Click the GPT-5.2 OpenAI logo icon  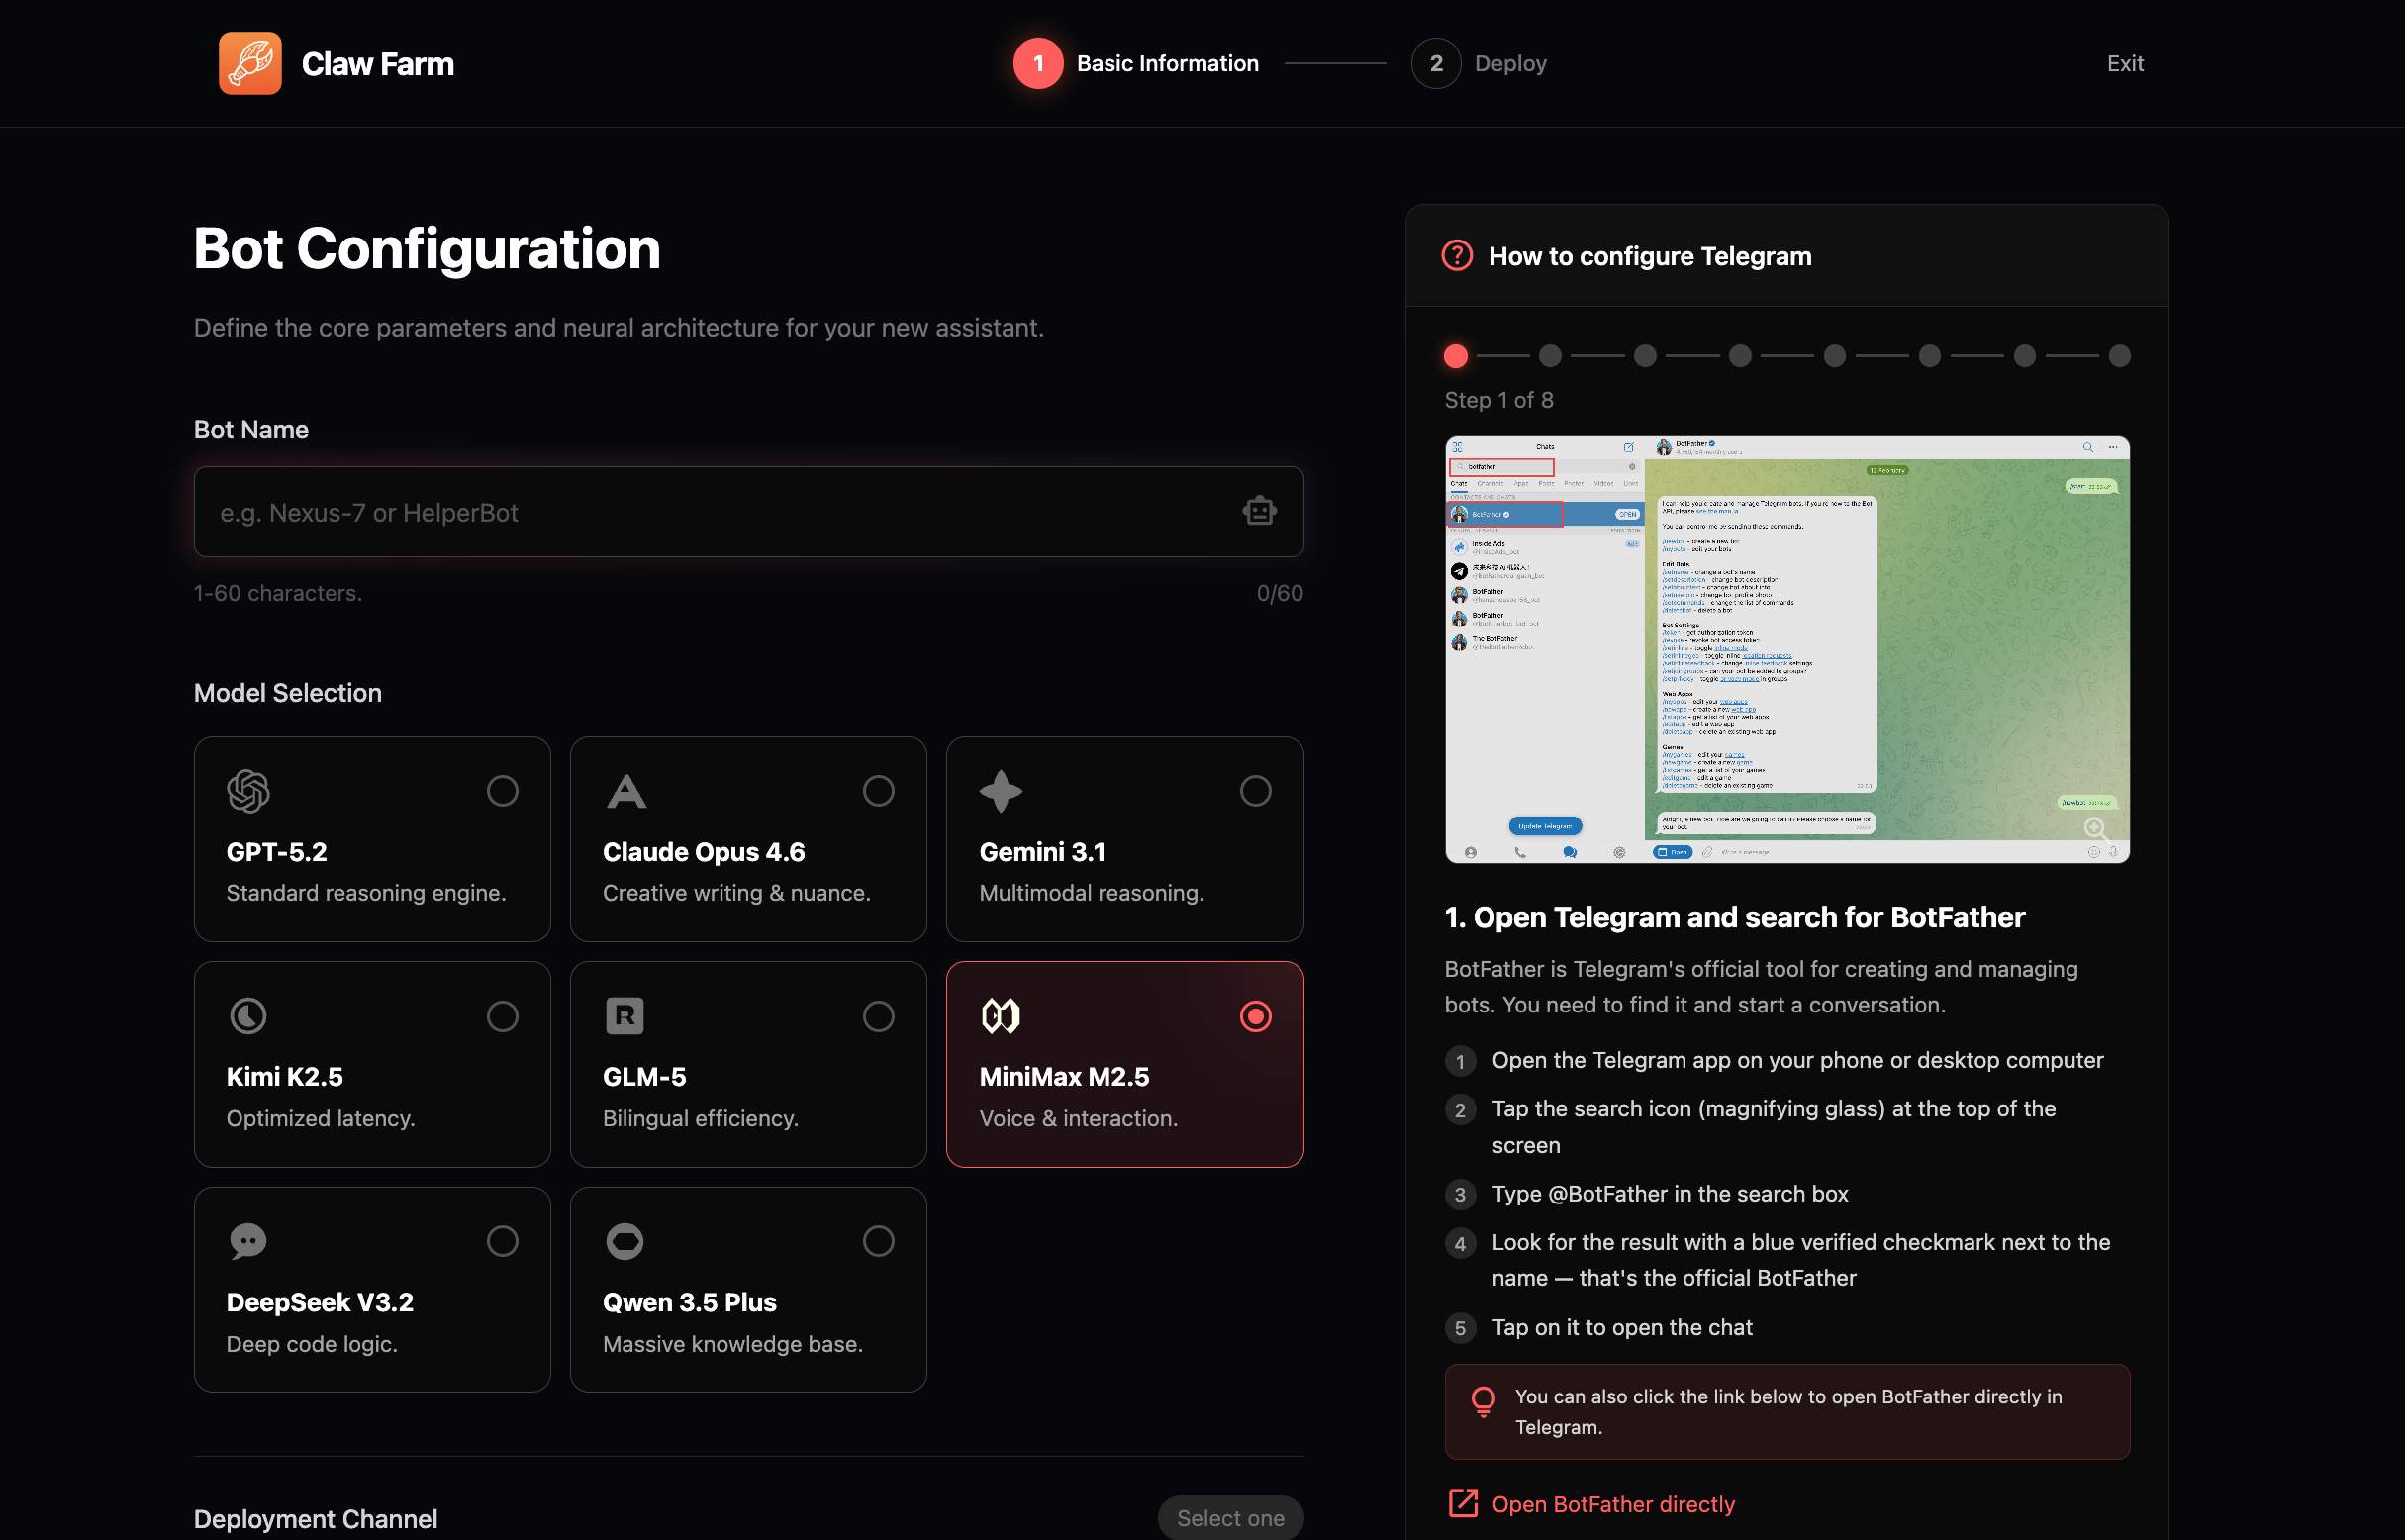click(248, 791)
